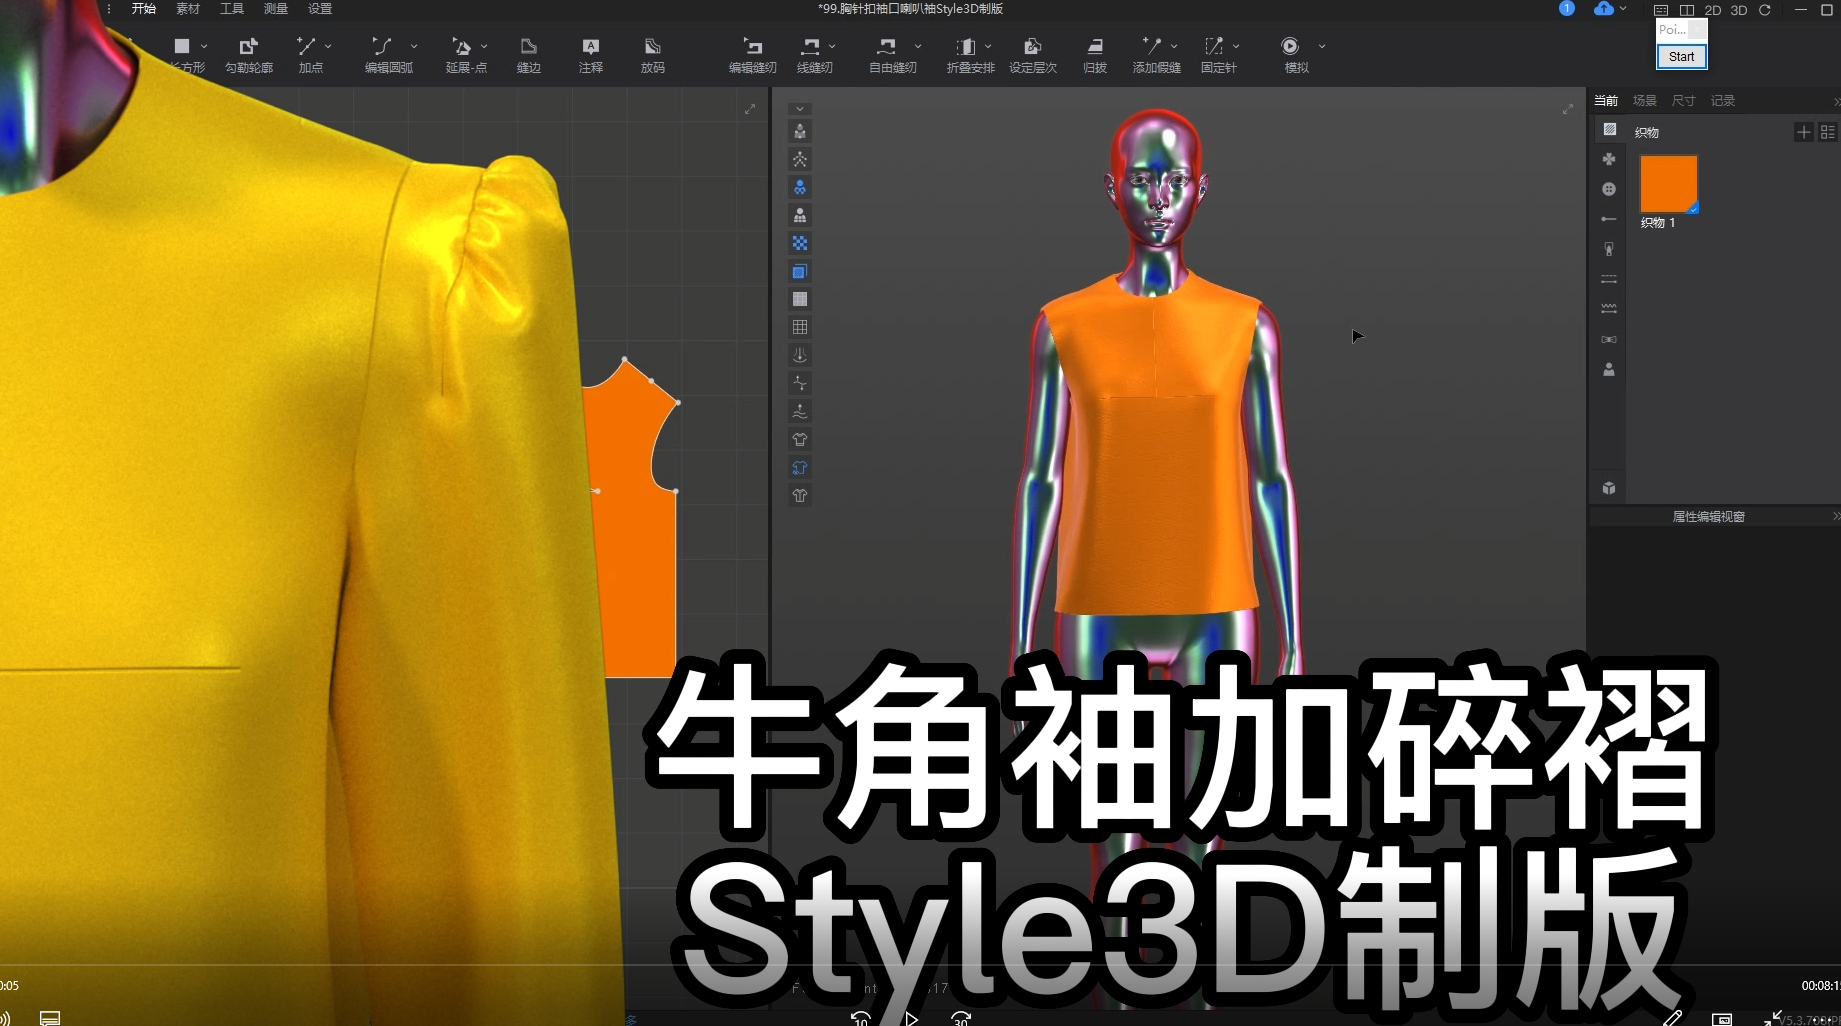This screenshot has height=1026, width=1841.
Task: Toggle checkered texture surface display
Action: [x=800, y=243]
